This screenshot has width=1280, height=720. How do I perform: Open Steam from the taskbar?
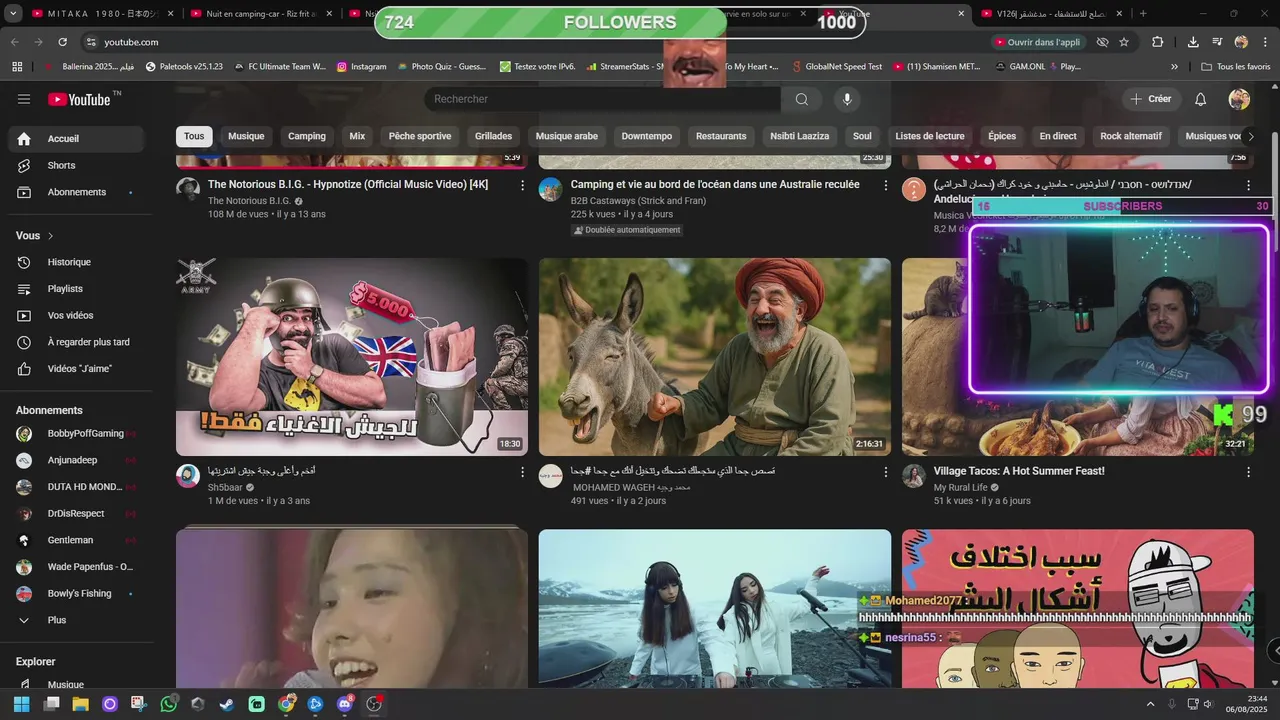[x=227, y=704]
